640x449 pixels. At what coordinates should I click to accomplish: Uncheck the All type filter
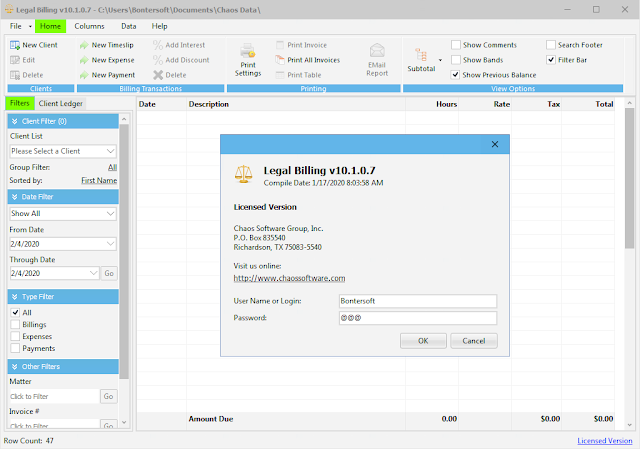point(15,313)
